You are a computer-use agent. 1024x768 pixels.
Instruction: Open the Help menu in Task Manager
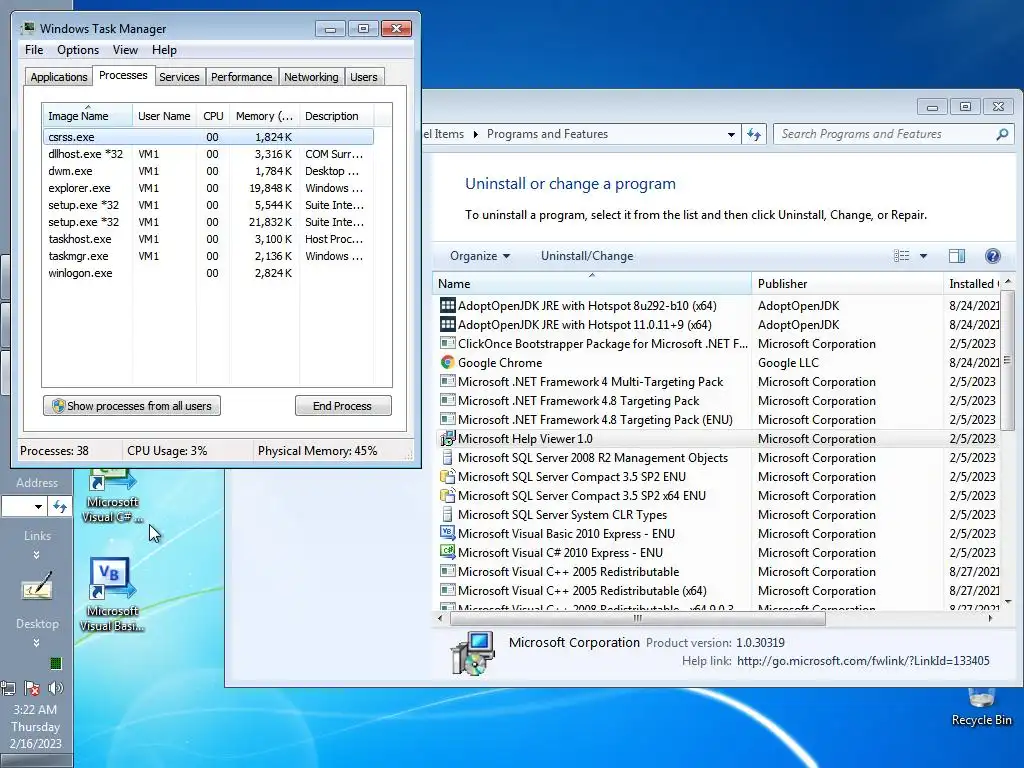tap(164, 50)
